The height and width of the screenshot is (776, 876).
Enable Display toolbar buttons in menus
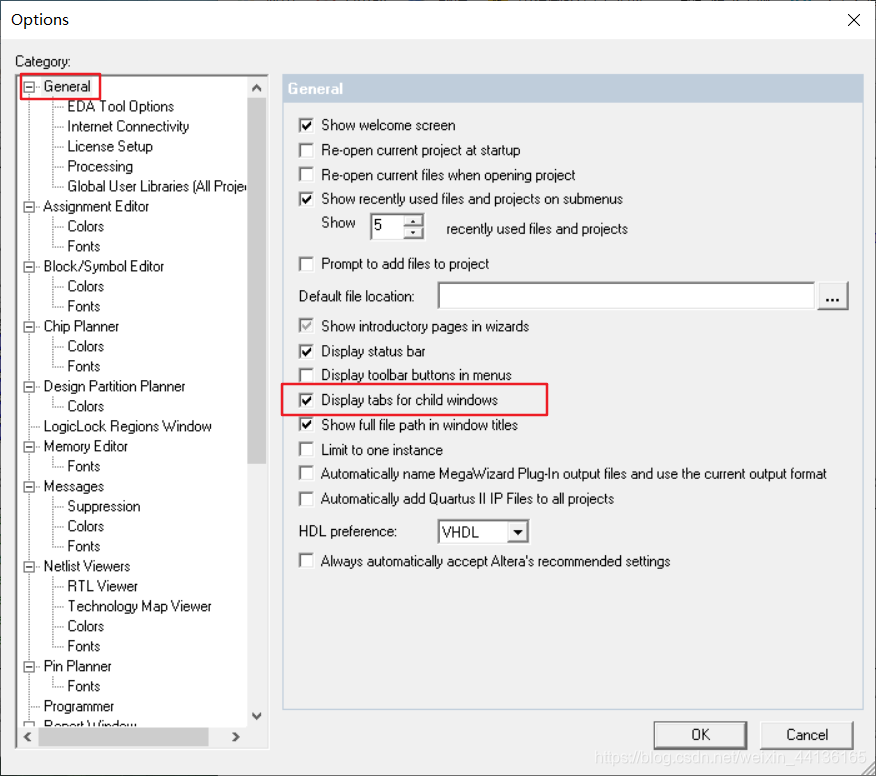[x=306, y=375]
